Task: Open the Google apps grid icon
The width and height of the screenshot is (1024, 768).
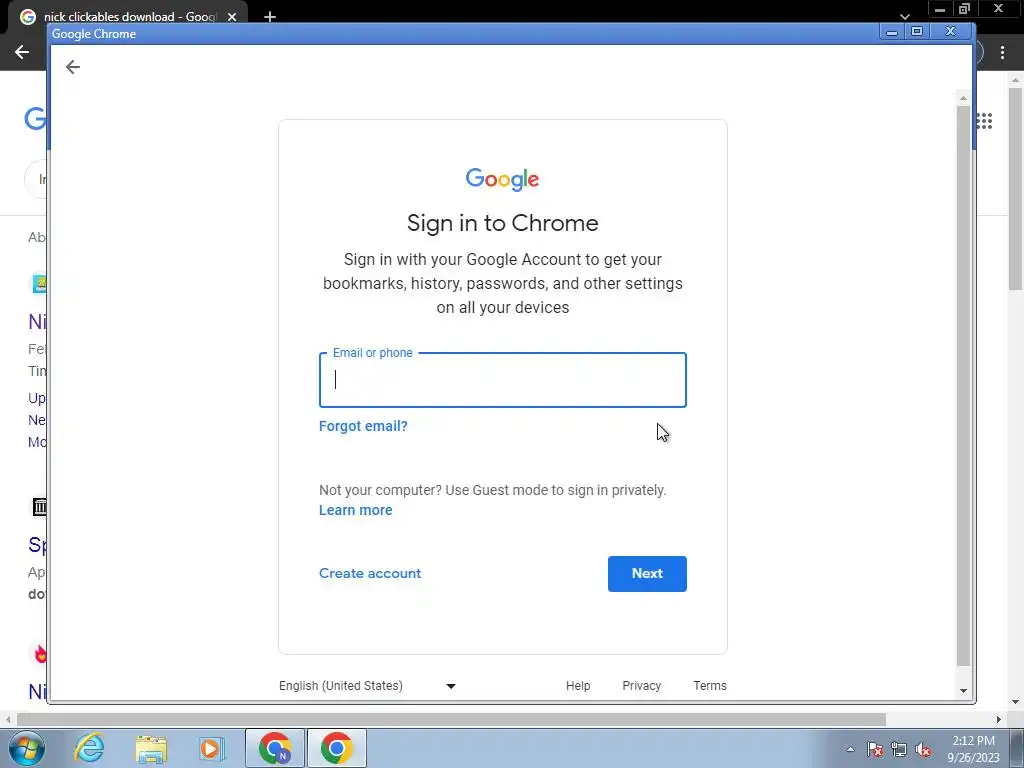Action: 984,121
